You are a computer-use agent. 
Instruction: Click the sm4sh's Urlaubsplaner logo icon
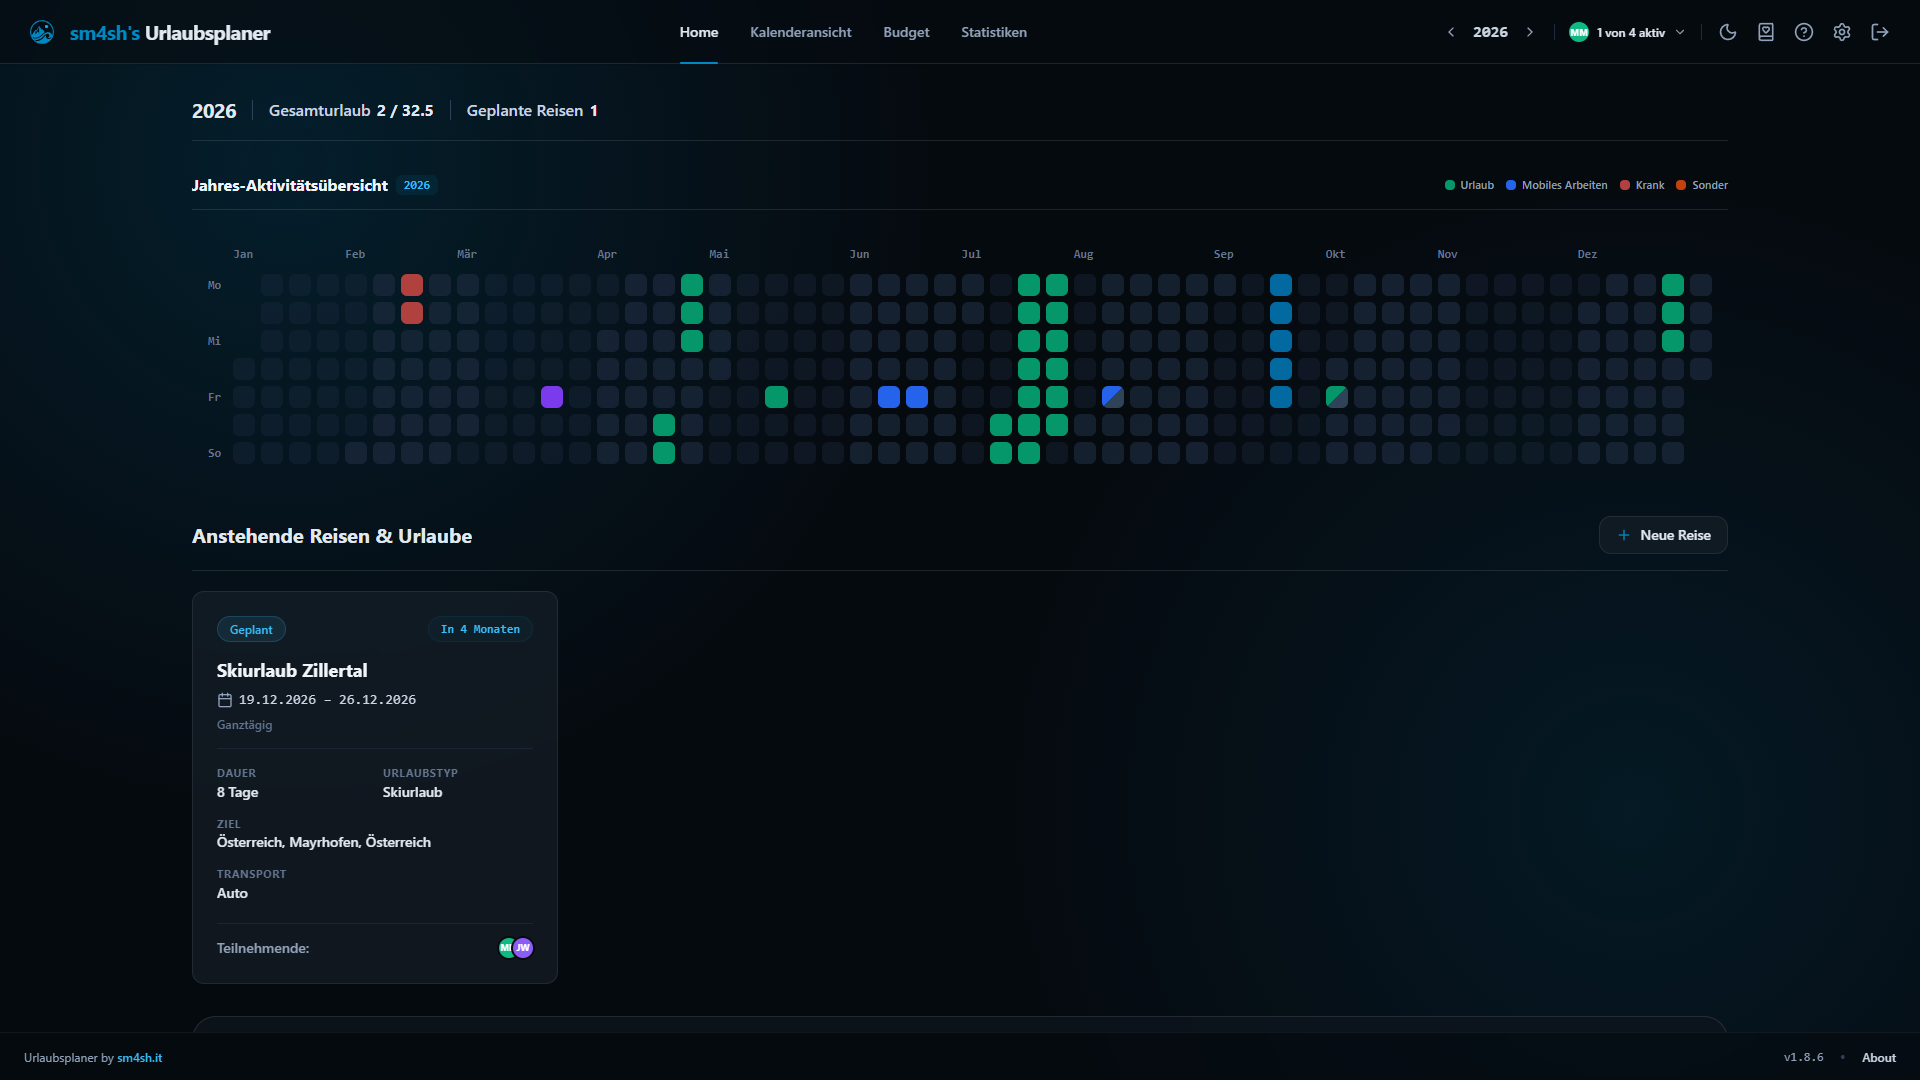(42, 32)
